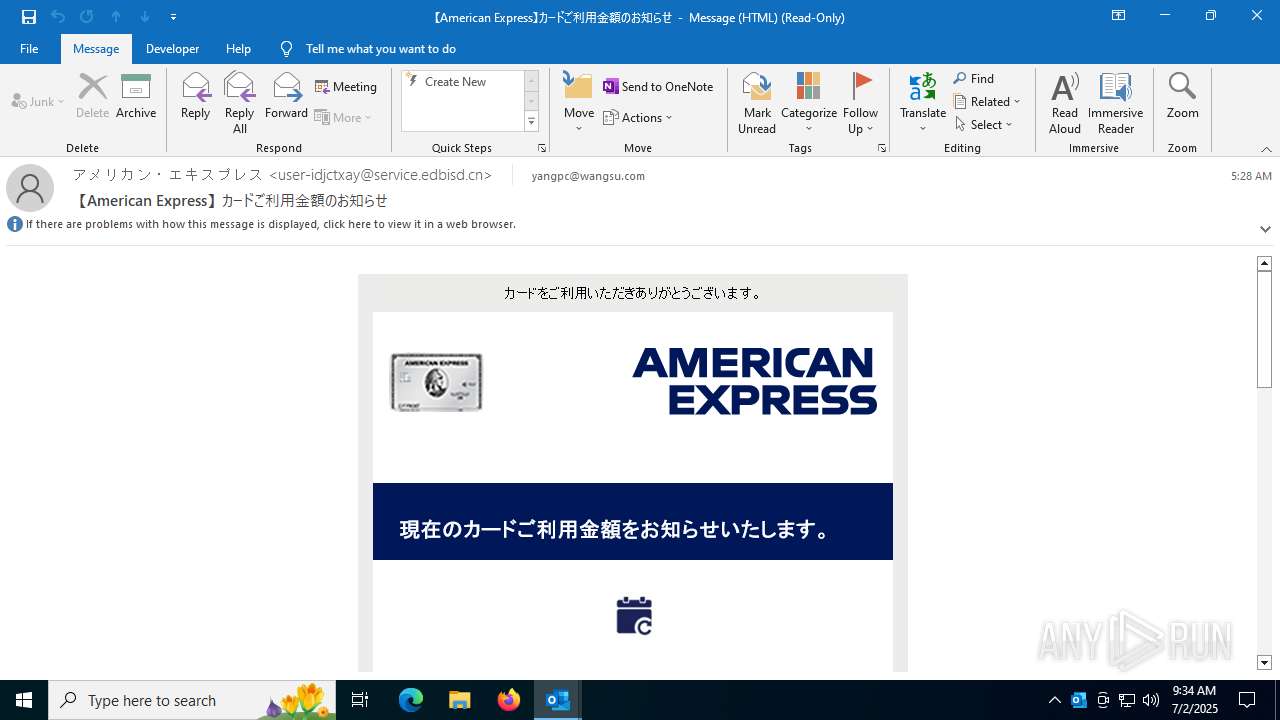This screenshot has width=1280, height=720.
Task: Save the message using the floppy icon
Action: coord(29,17)
